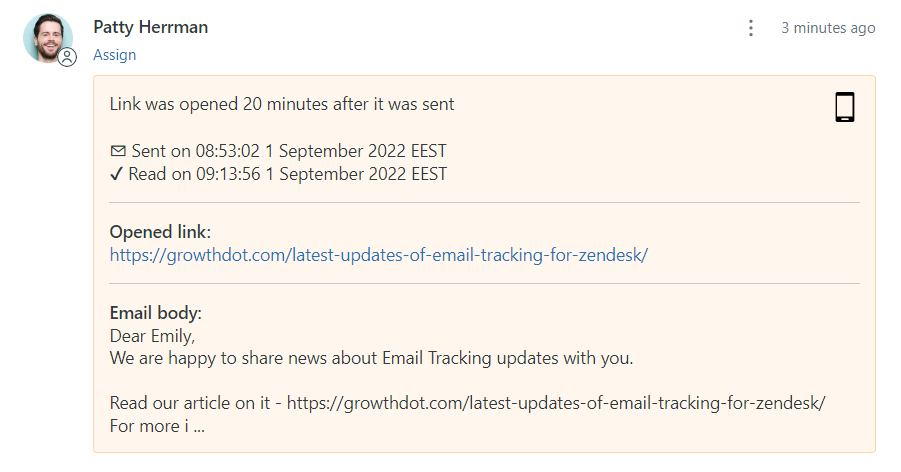Image resolution: width=901 pixels, height=472 pixels.
Task: Click the Email body heading
Action: [x=156, y=313]
